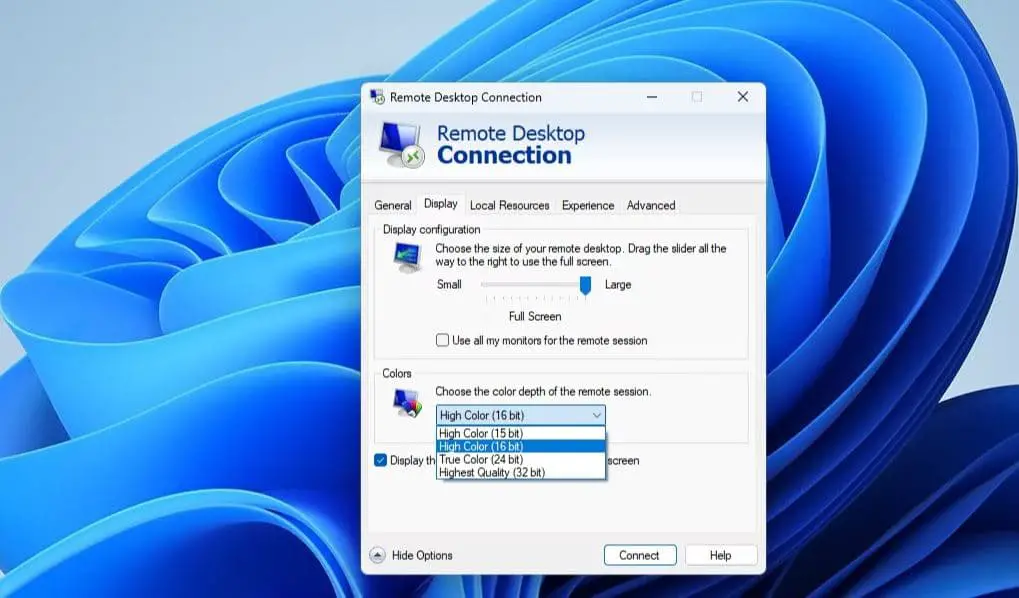The image size is (1019, 598).
Task: Close the Remote Desktop Connection window
Action: coord(742,97)
